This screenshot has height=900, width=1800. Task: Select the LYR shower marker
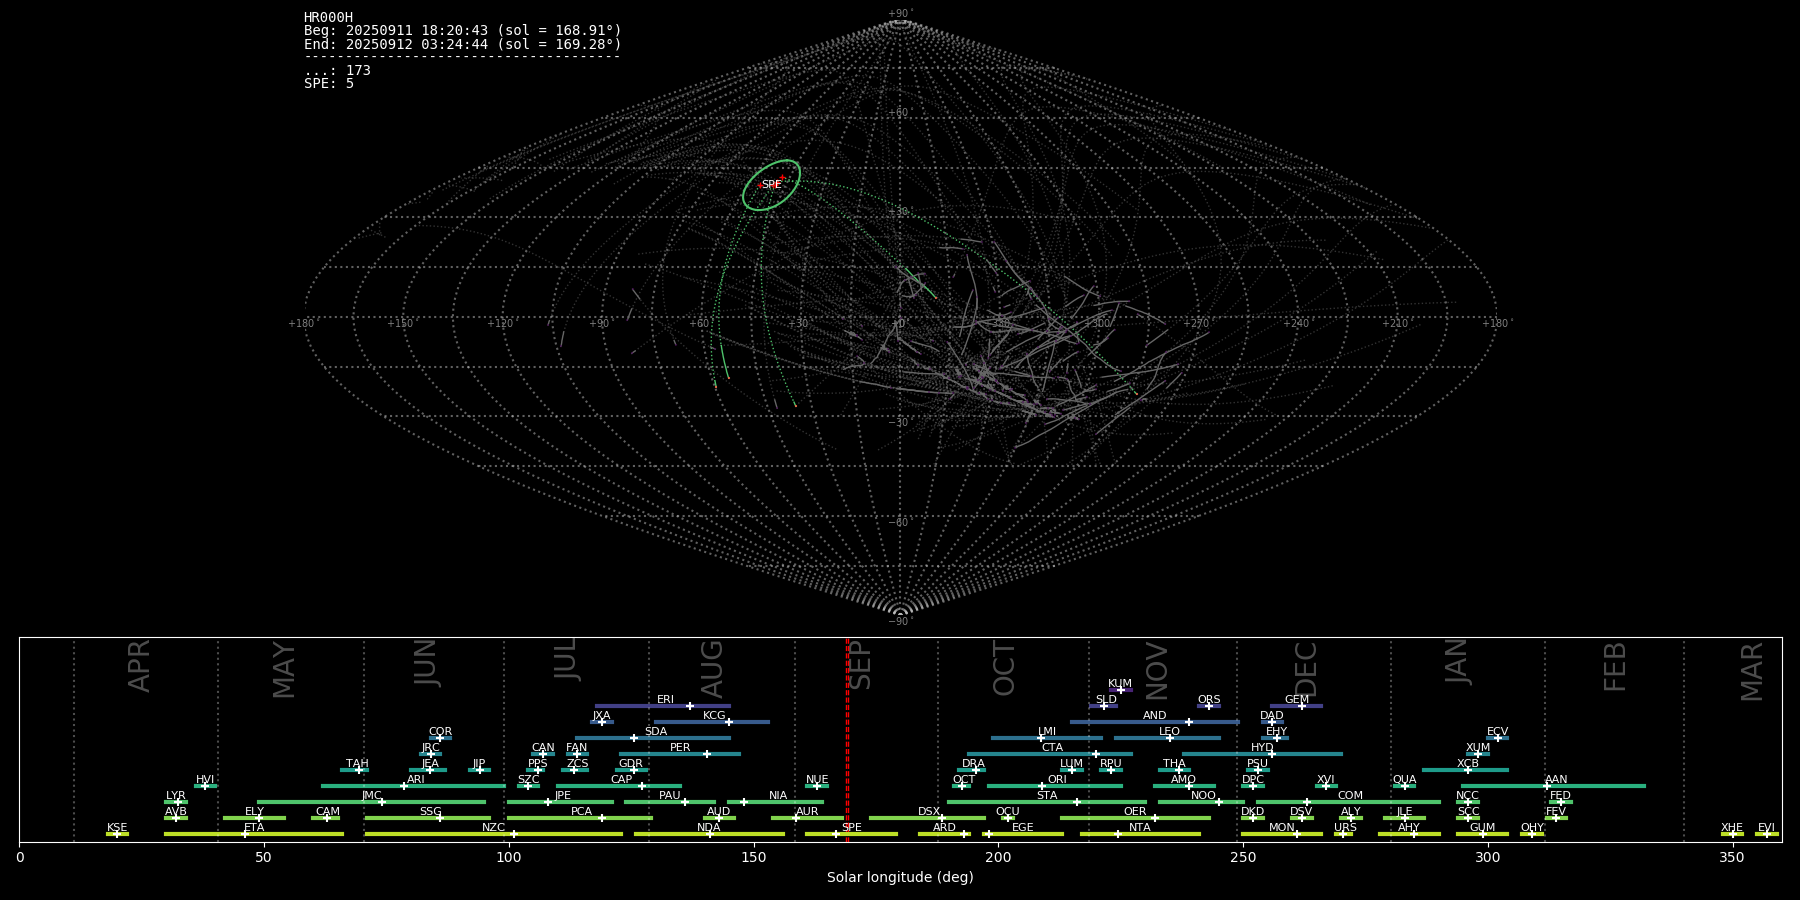tap(177, 802)
